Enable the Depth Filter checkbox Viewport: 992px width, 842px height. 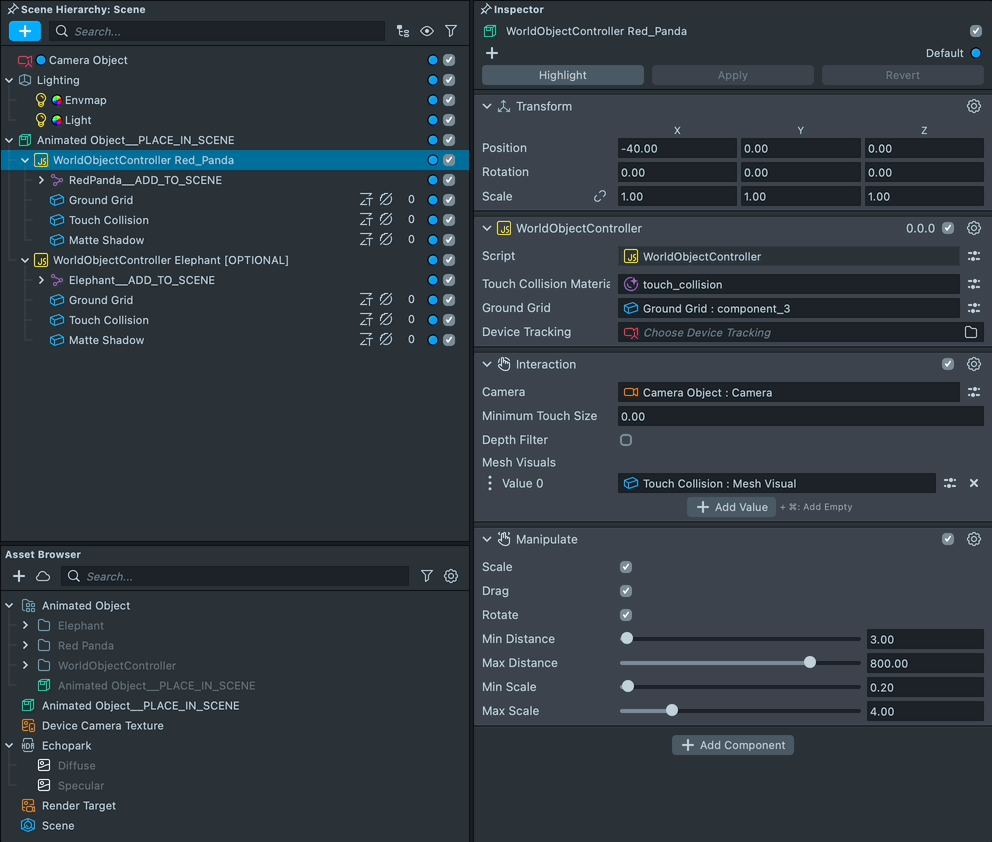626,440
